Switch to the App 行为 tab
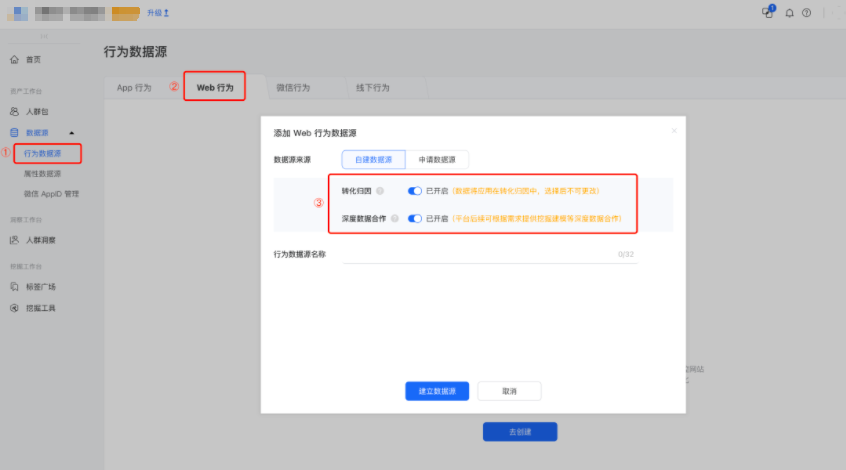846x470 pixels. [x=134, y=87]
